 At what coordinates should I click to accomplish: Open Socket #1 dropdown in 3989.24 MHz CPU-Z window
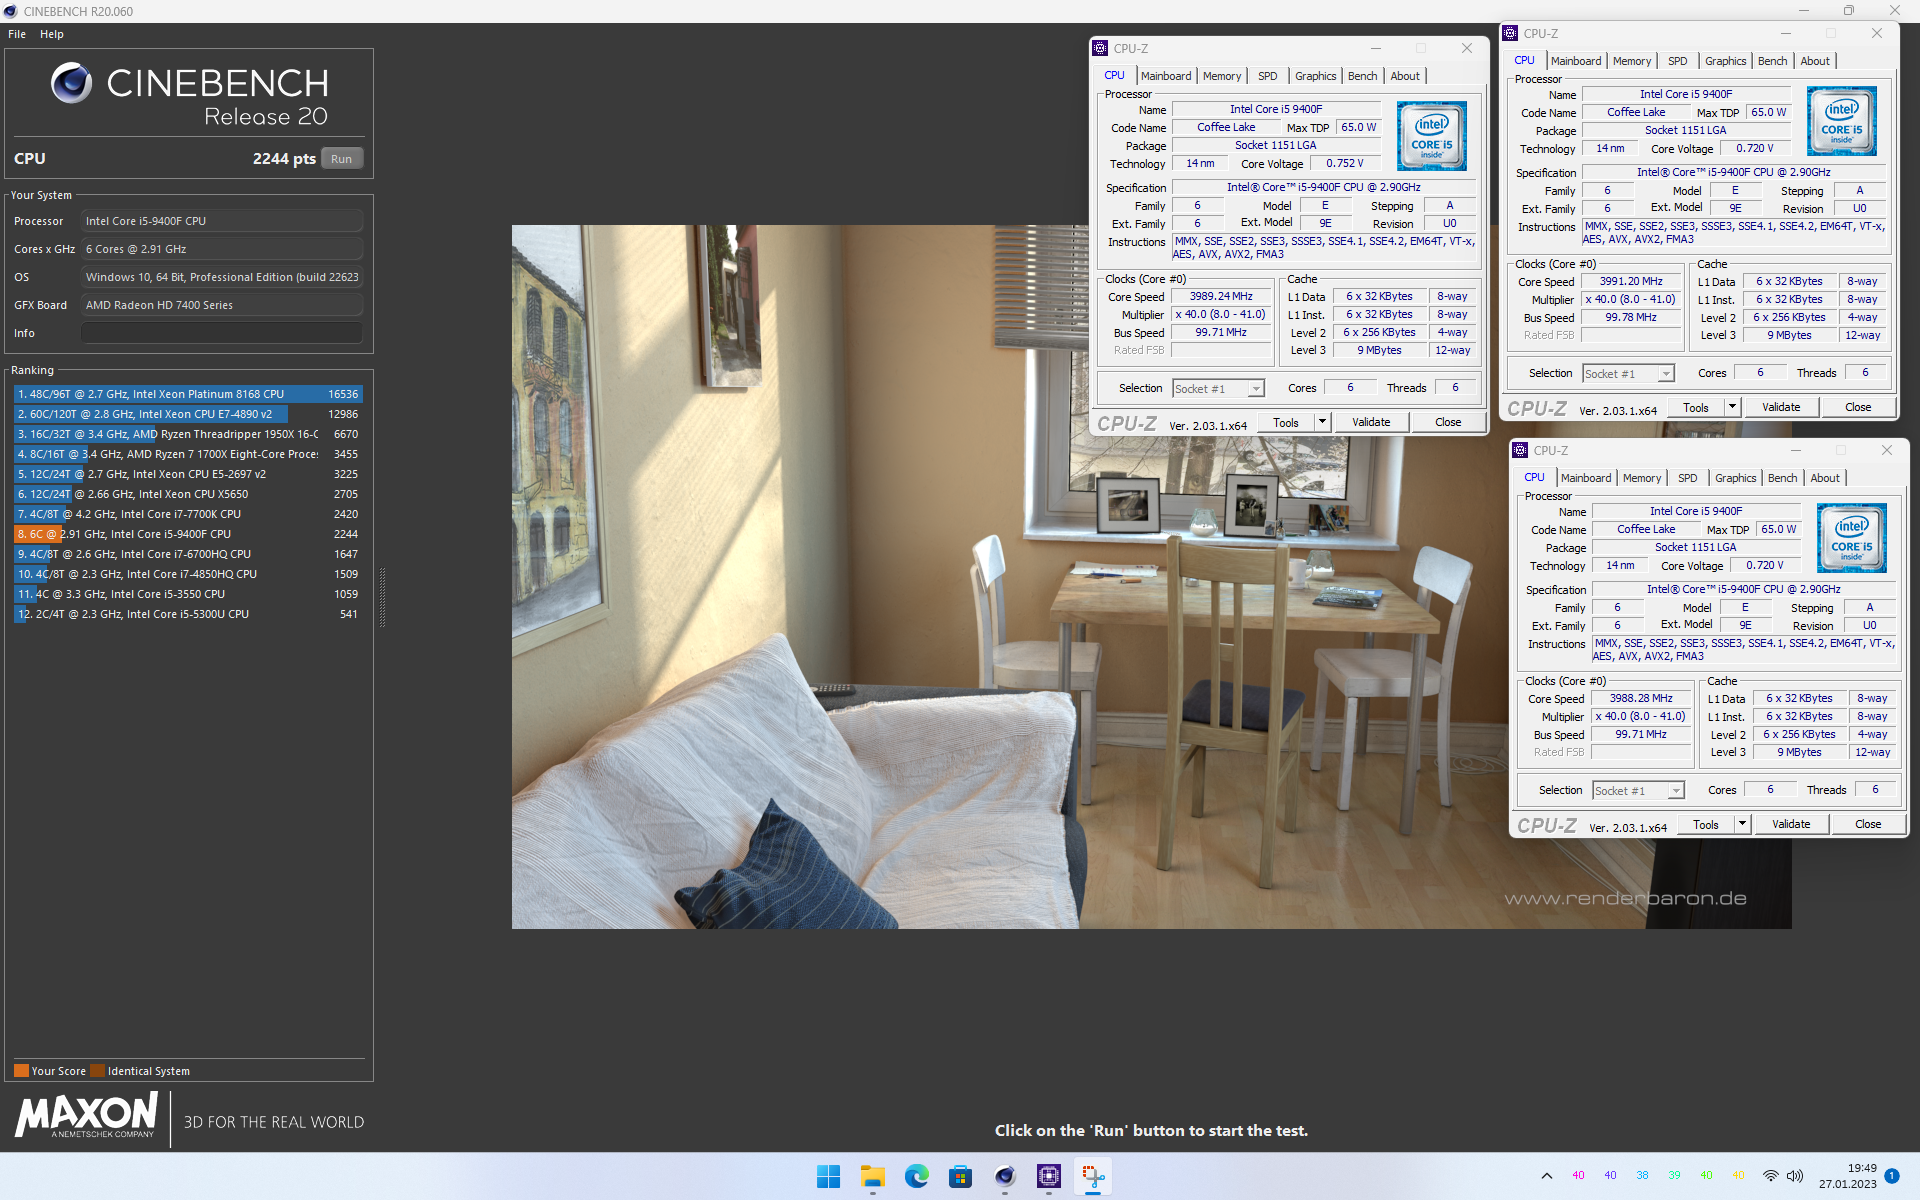pyautogui.click(x=1219, y=389)
